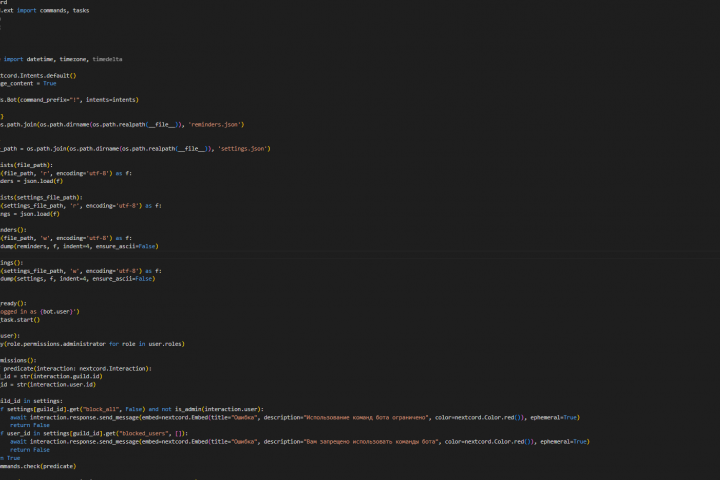
Task: Click the 'ngs = json.load(f)' line
Action: coord(30,214)
